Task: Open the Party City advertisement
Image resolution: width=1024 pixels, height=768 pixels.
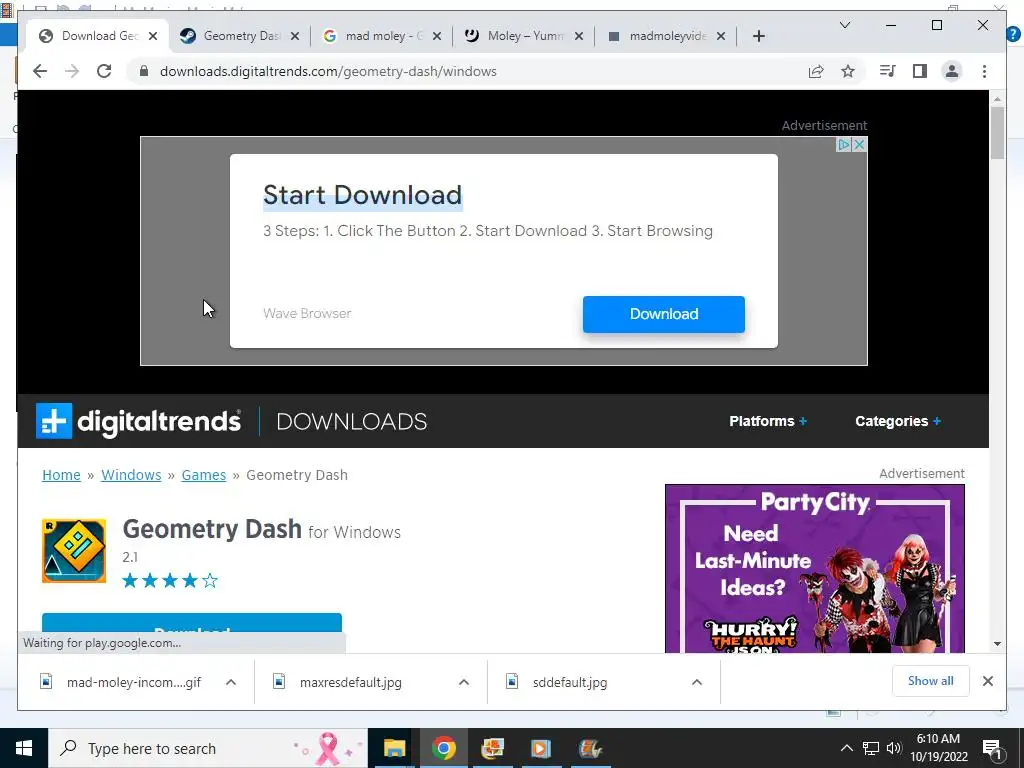Action: tap(814, 568)
